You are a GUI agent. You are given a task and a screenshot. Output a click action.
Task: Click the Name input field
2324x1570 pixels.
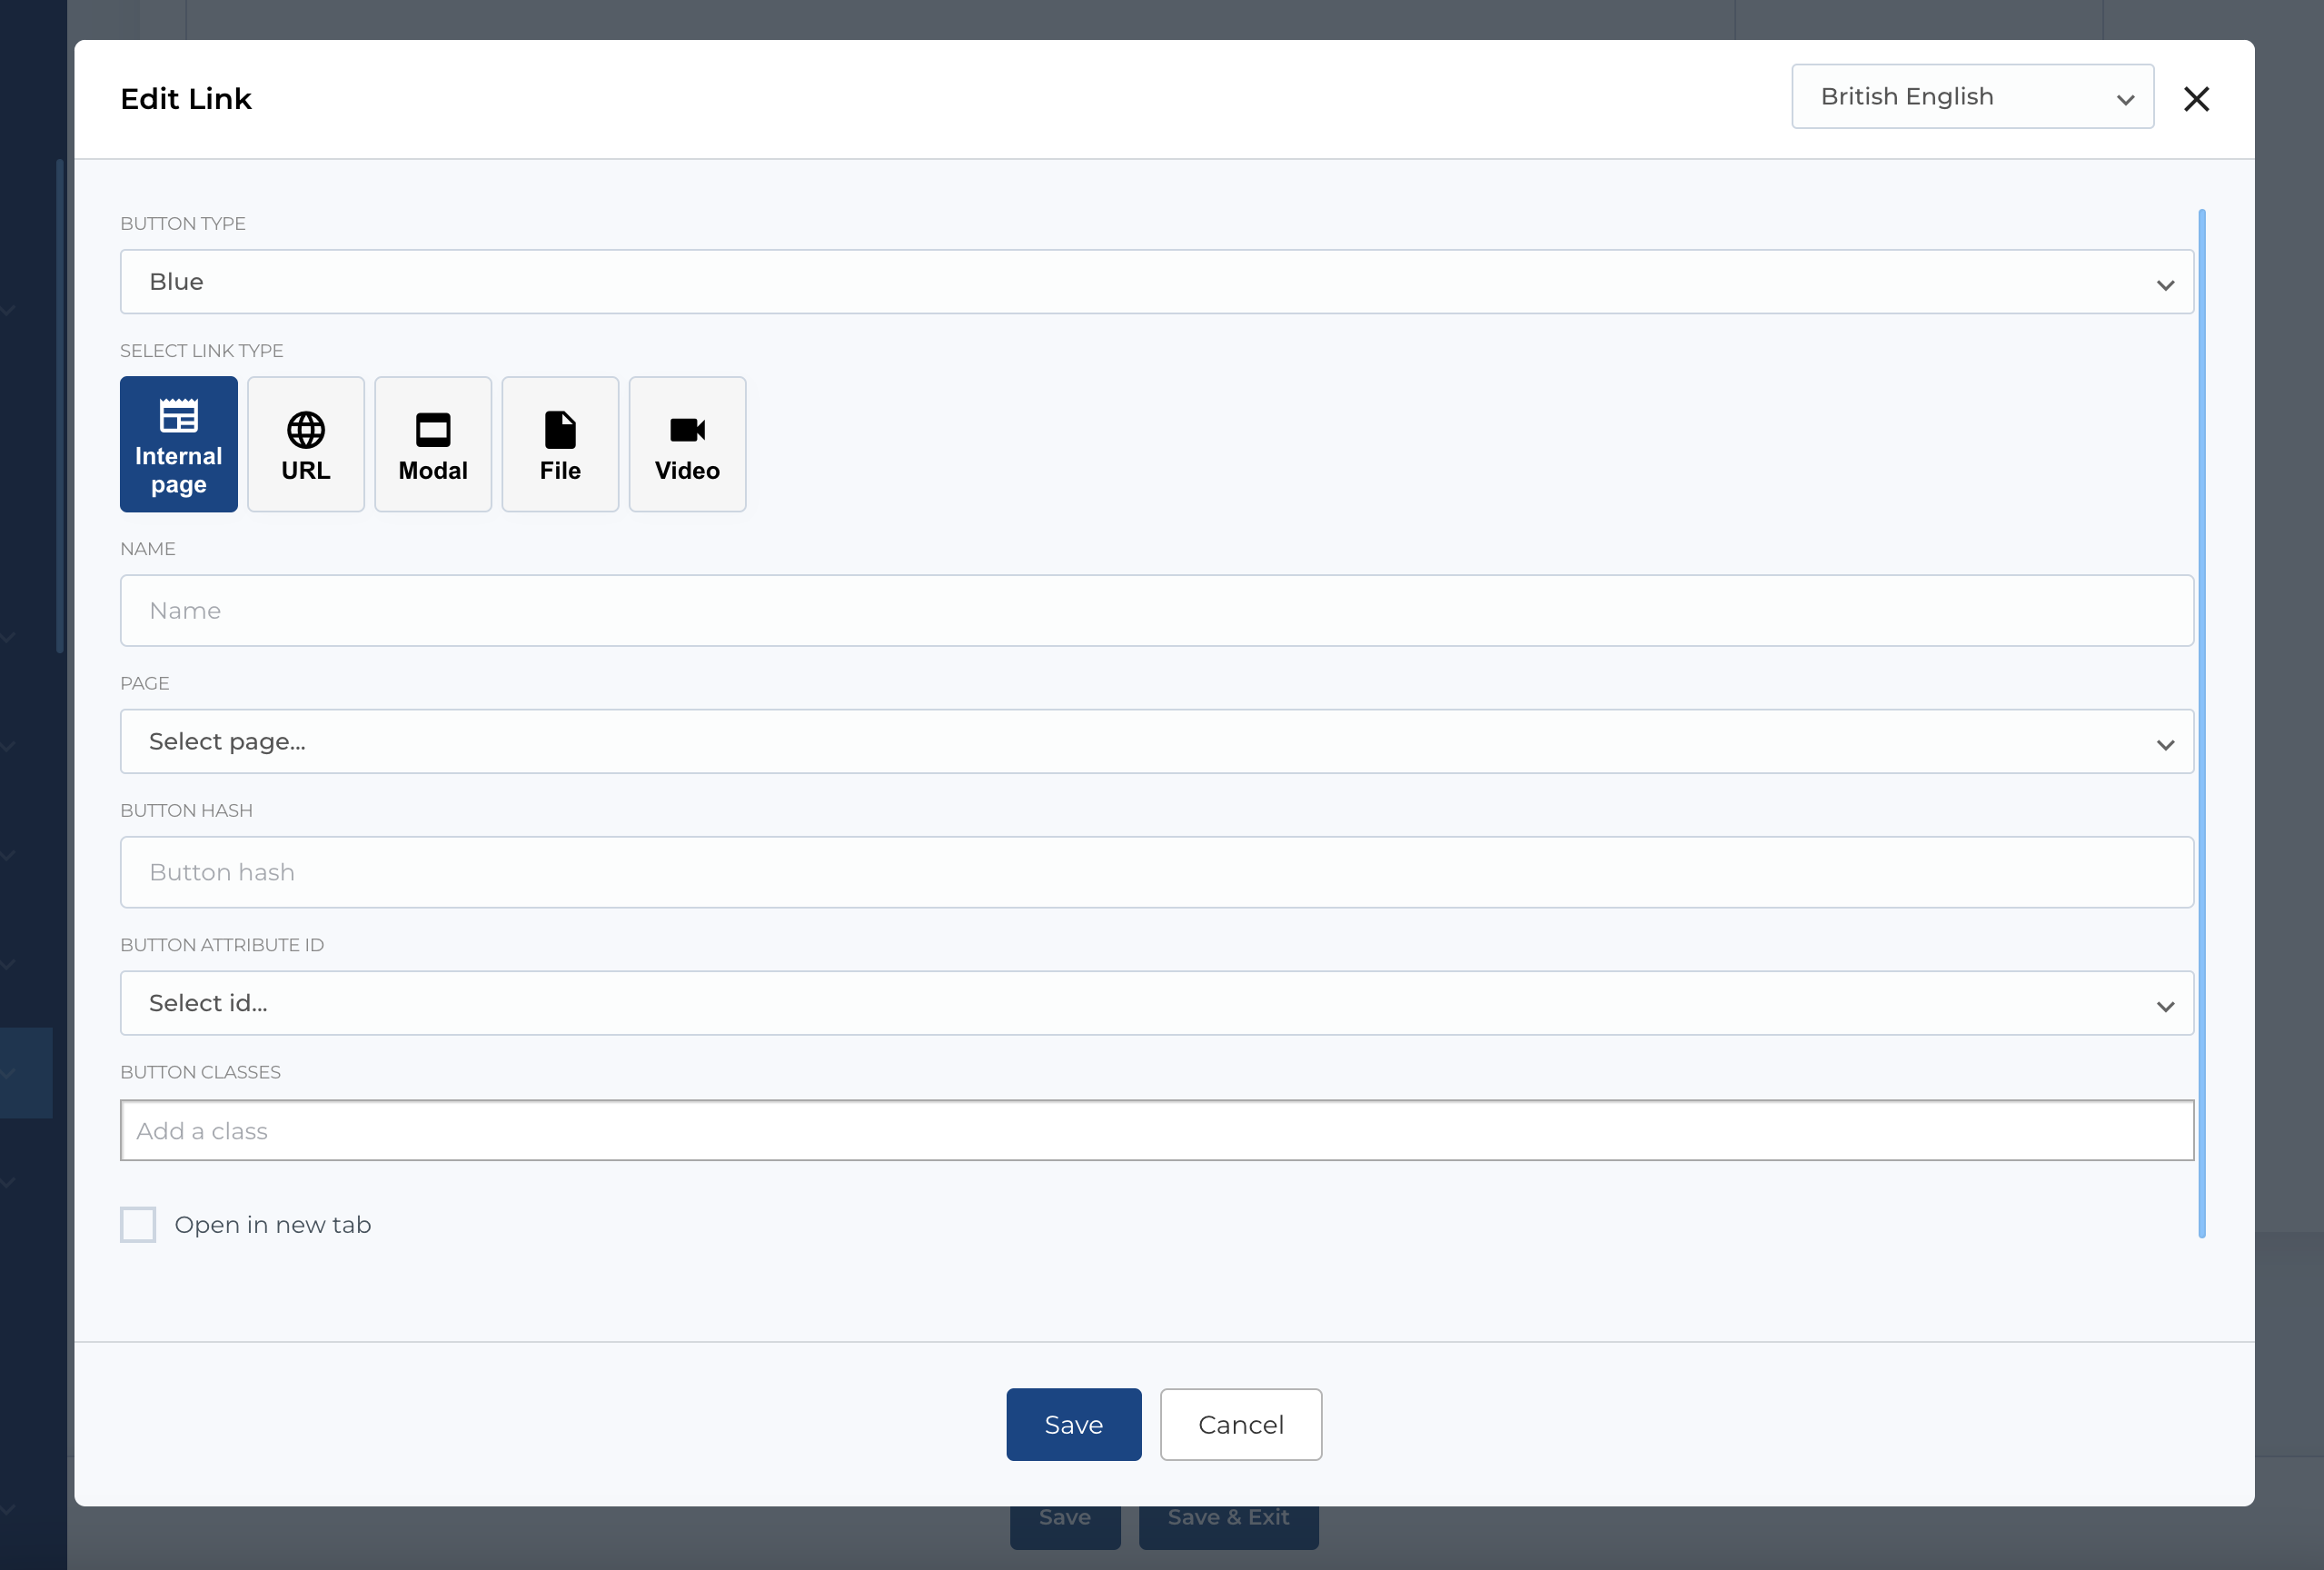point(1156,610)
